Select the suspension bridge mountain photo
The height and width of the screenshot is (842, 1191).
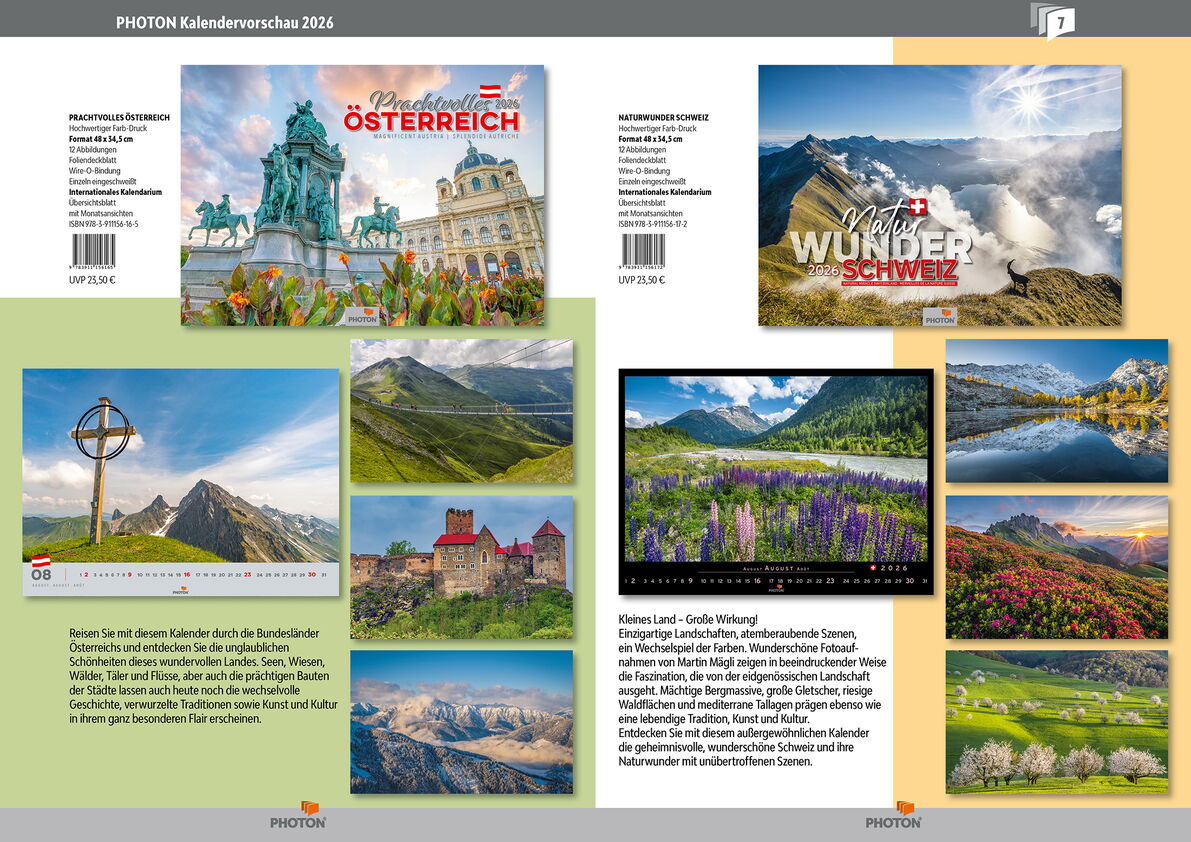[x=461, y=411]
